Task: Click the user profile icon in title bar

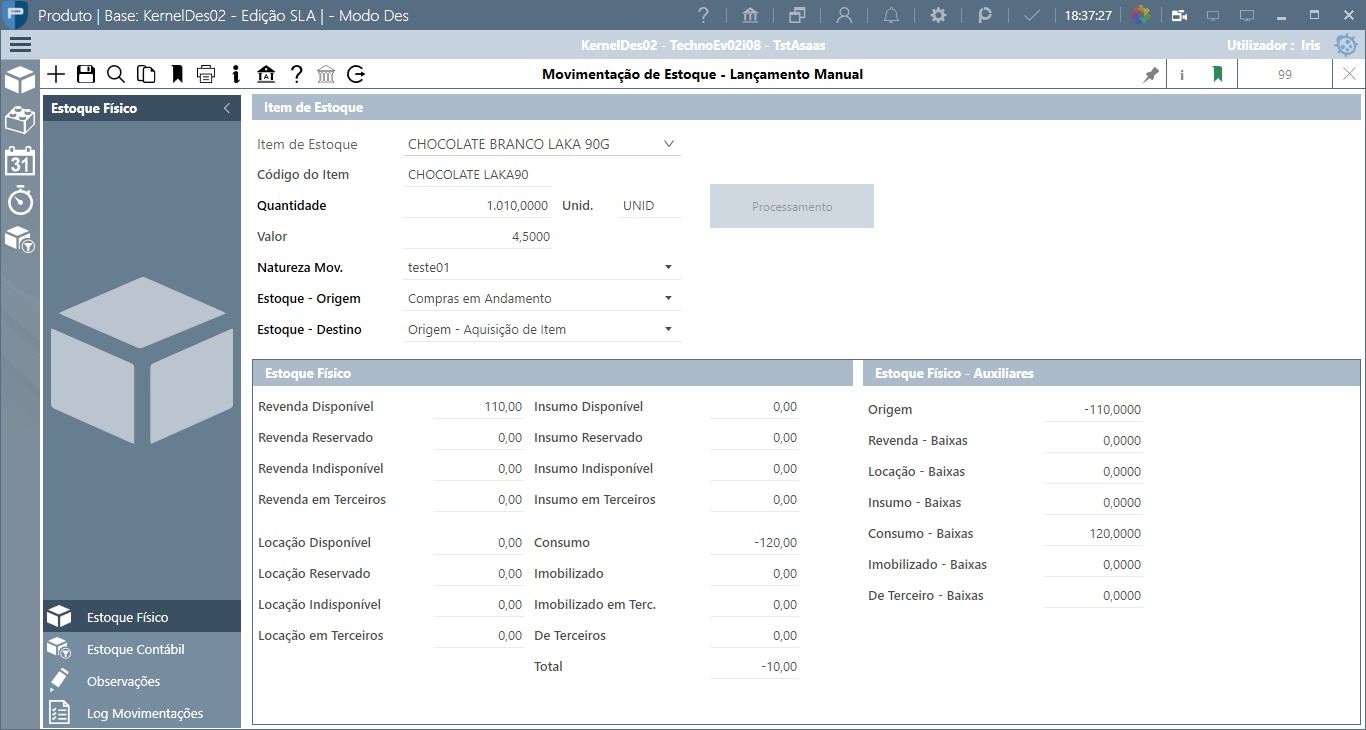Action: click(x=844, y=15)
